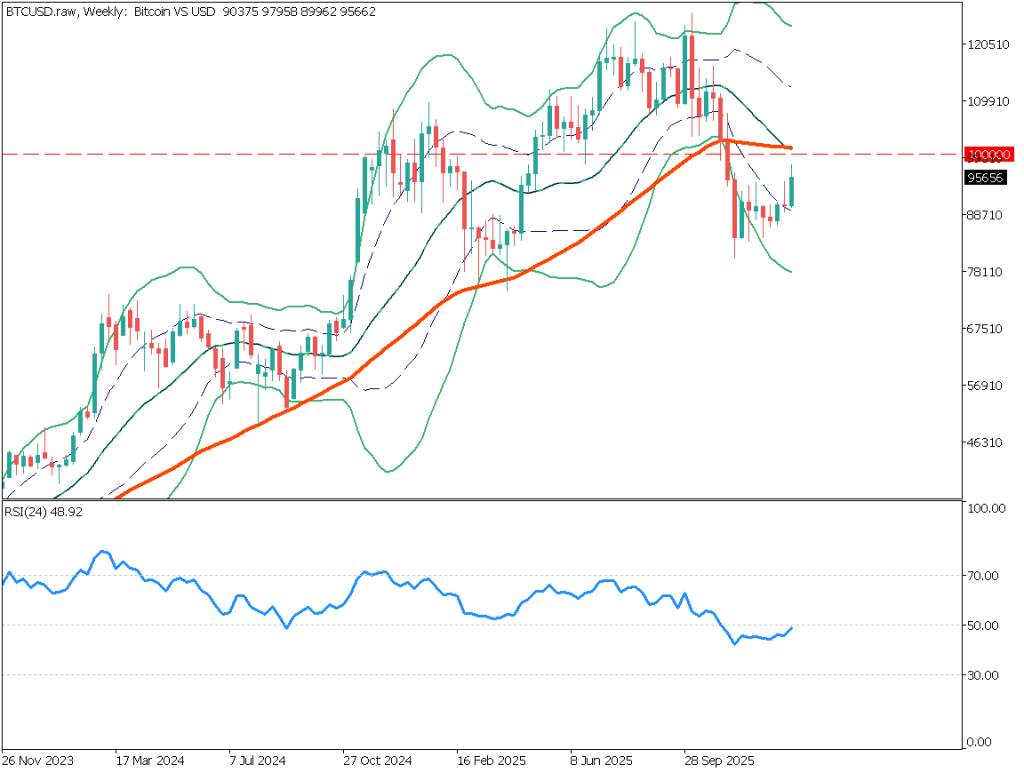Click the 120510 price axis label
This screenshot has height=773, width=1024.
[x=986, y=45]
